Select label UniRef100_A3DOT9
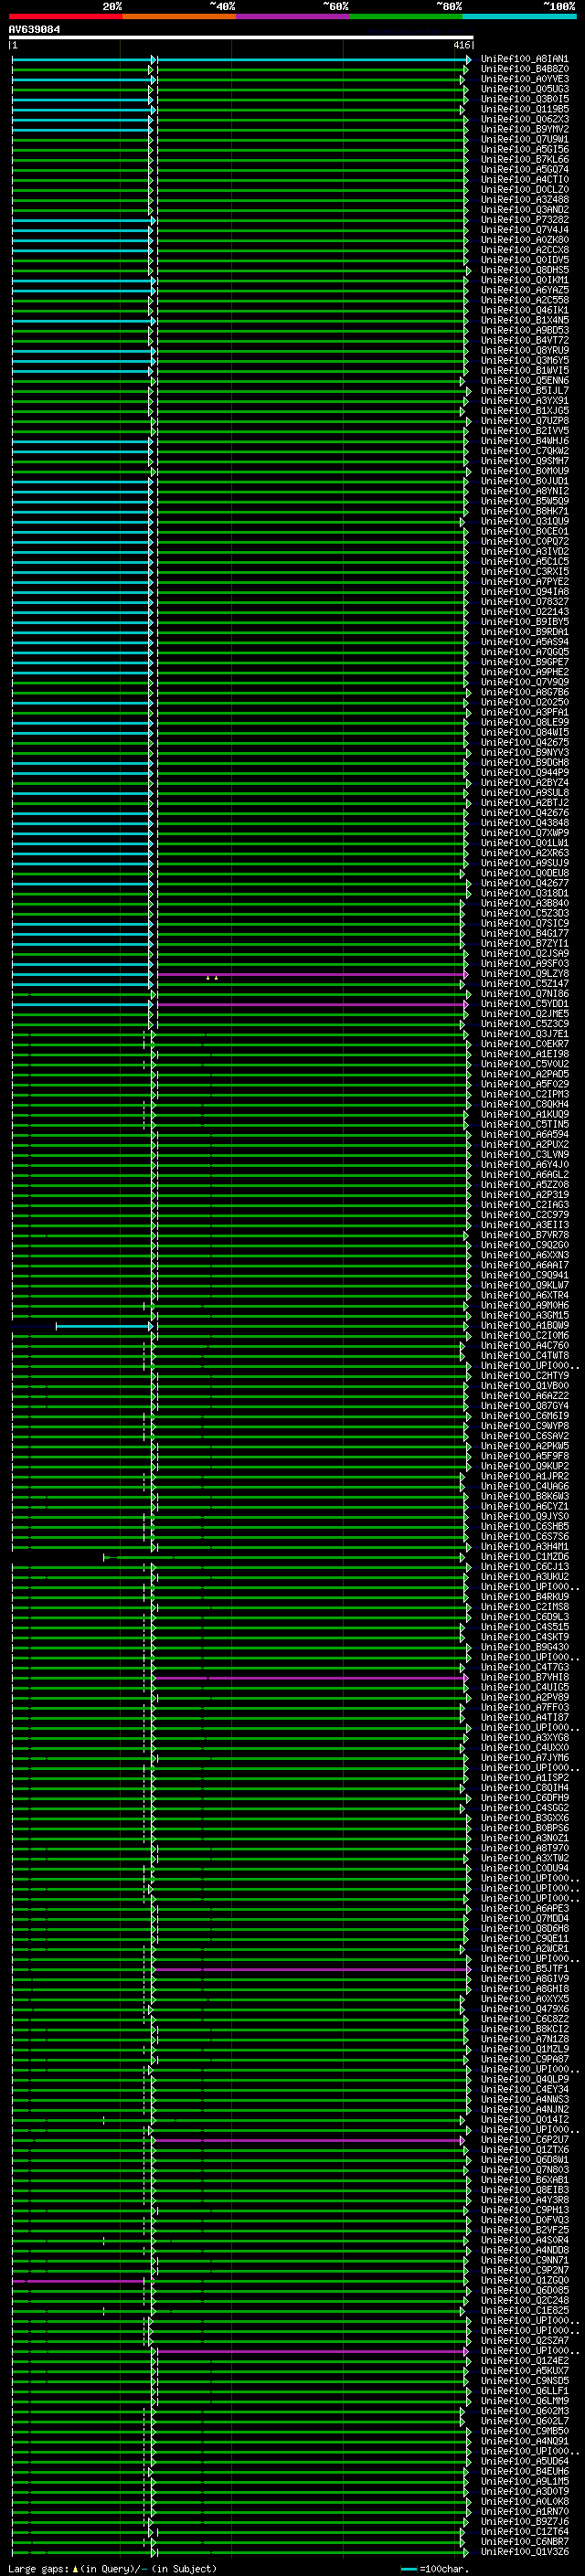The image size is (585, 2576). click(524, 2491)
